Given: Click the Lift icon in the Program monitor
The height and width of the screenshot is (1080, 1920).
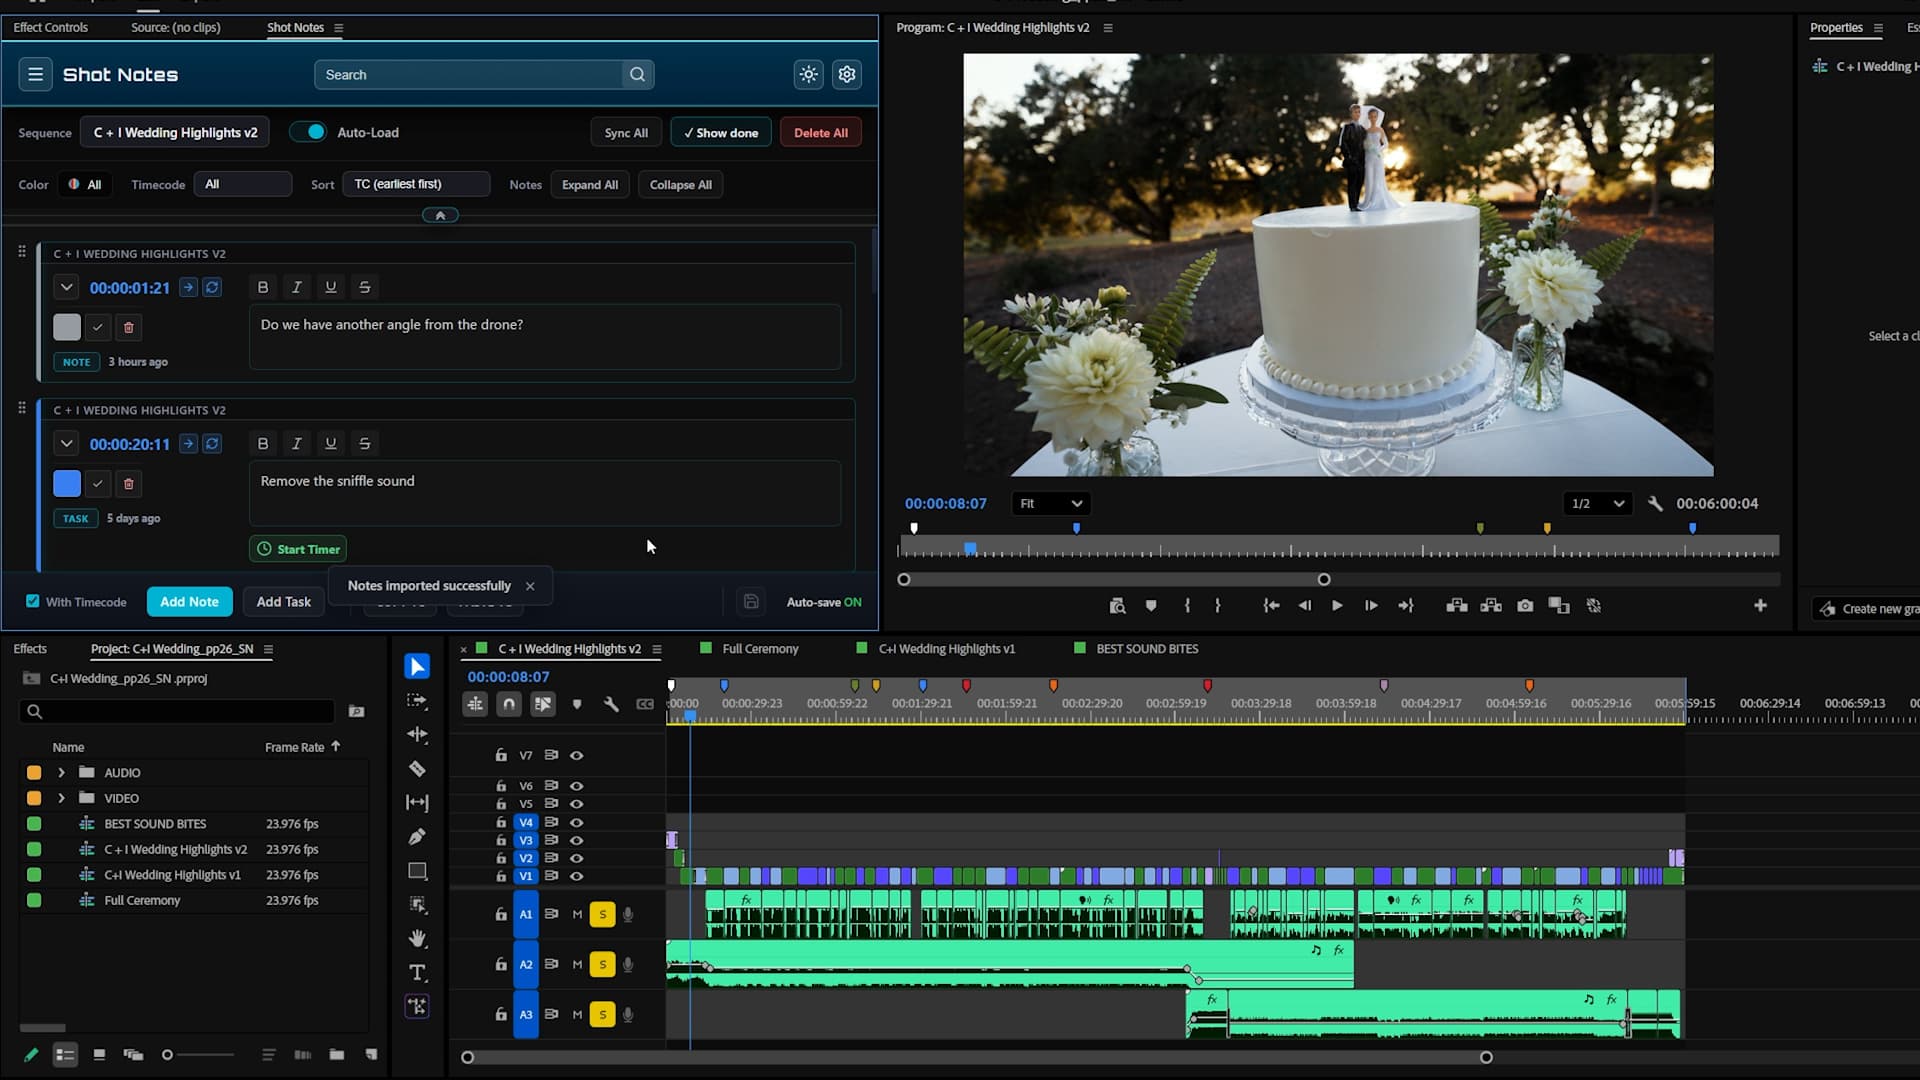Looking at the screenshot, I should pyautogui.click(x=1456, y=605).
